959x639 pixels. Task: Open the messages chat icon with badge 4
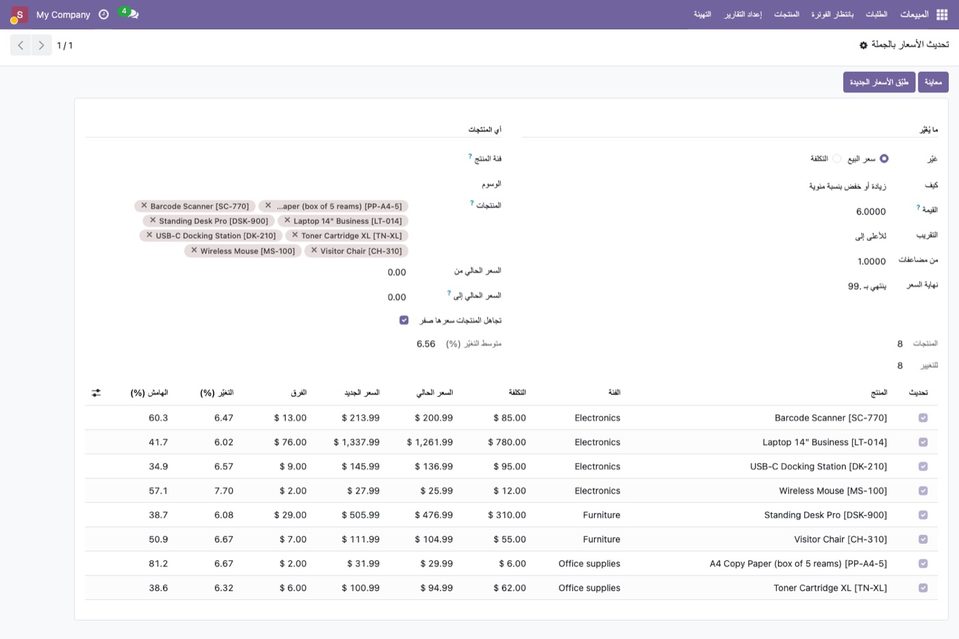(x=130, y=13)
